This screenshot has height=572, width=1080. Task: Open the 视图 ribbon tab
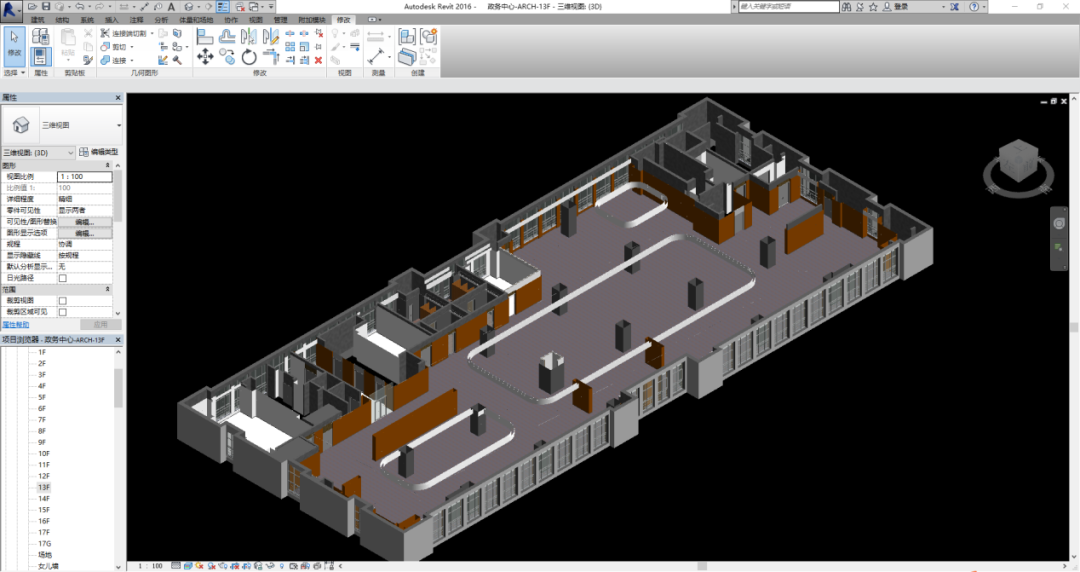click(256, 20)
